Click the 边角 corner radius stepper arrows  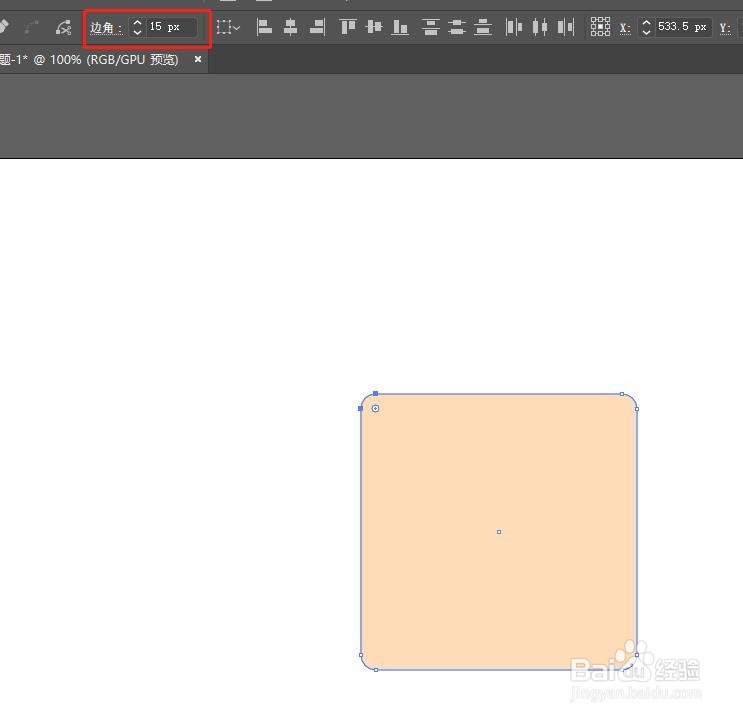pos(137,27)
